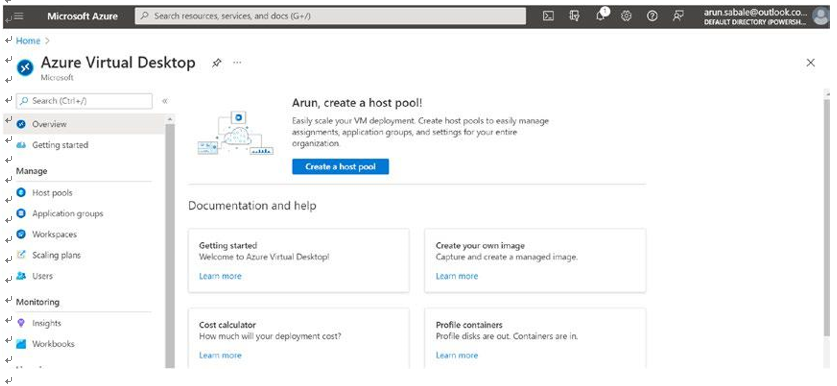Viewport: 837px width, 386px height.
Task: Click the Getting started cloud icon
Action: pos(21,145)
